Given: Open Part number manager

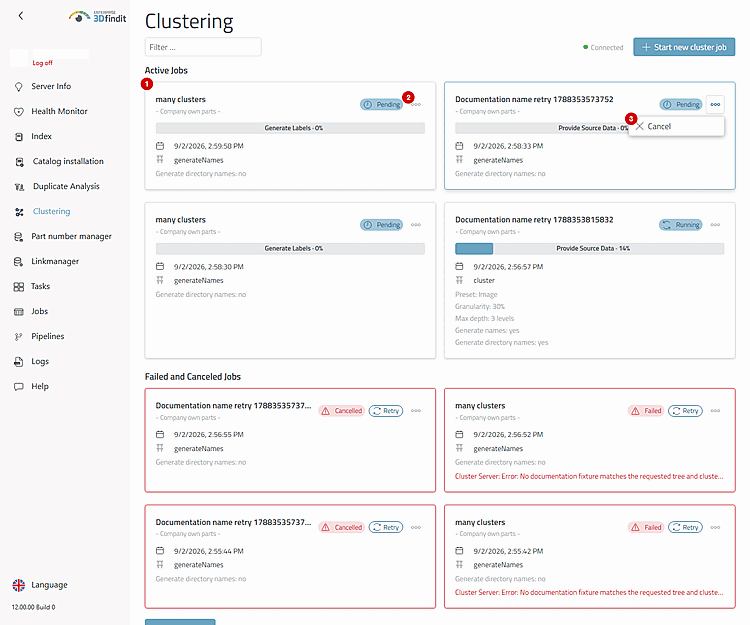Looking at the screenshot, I should tap(71, 236).
